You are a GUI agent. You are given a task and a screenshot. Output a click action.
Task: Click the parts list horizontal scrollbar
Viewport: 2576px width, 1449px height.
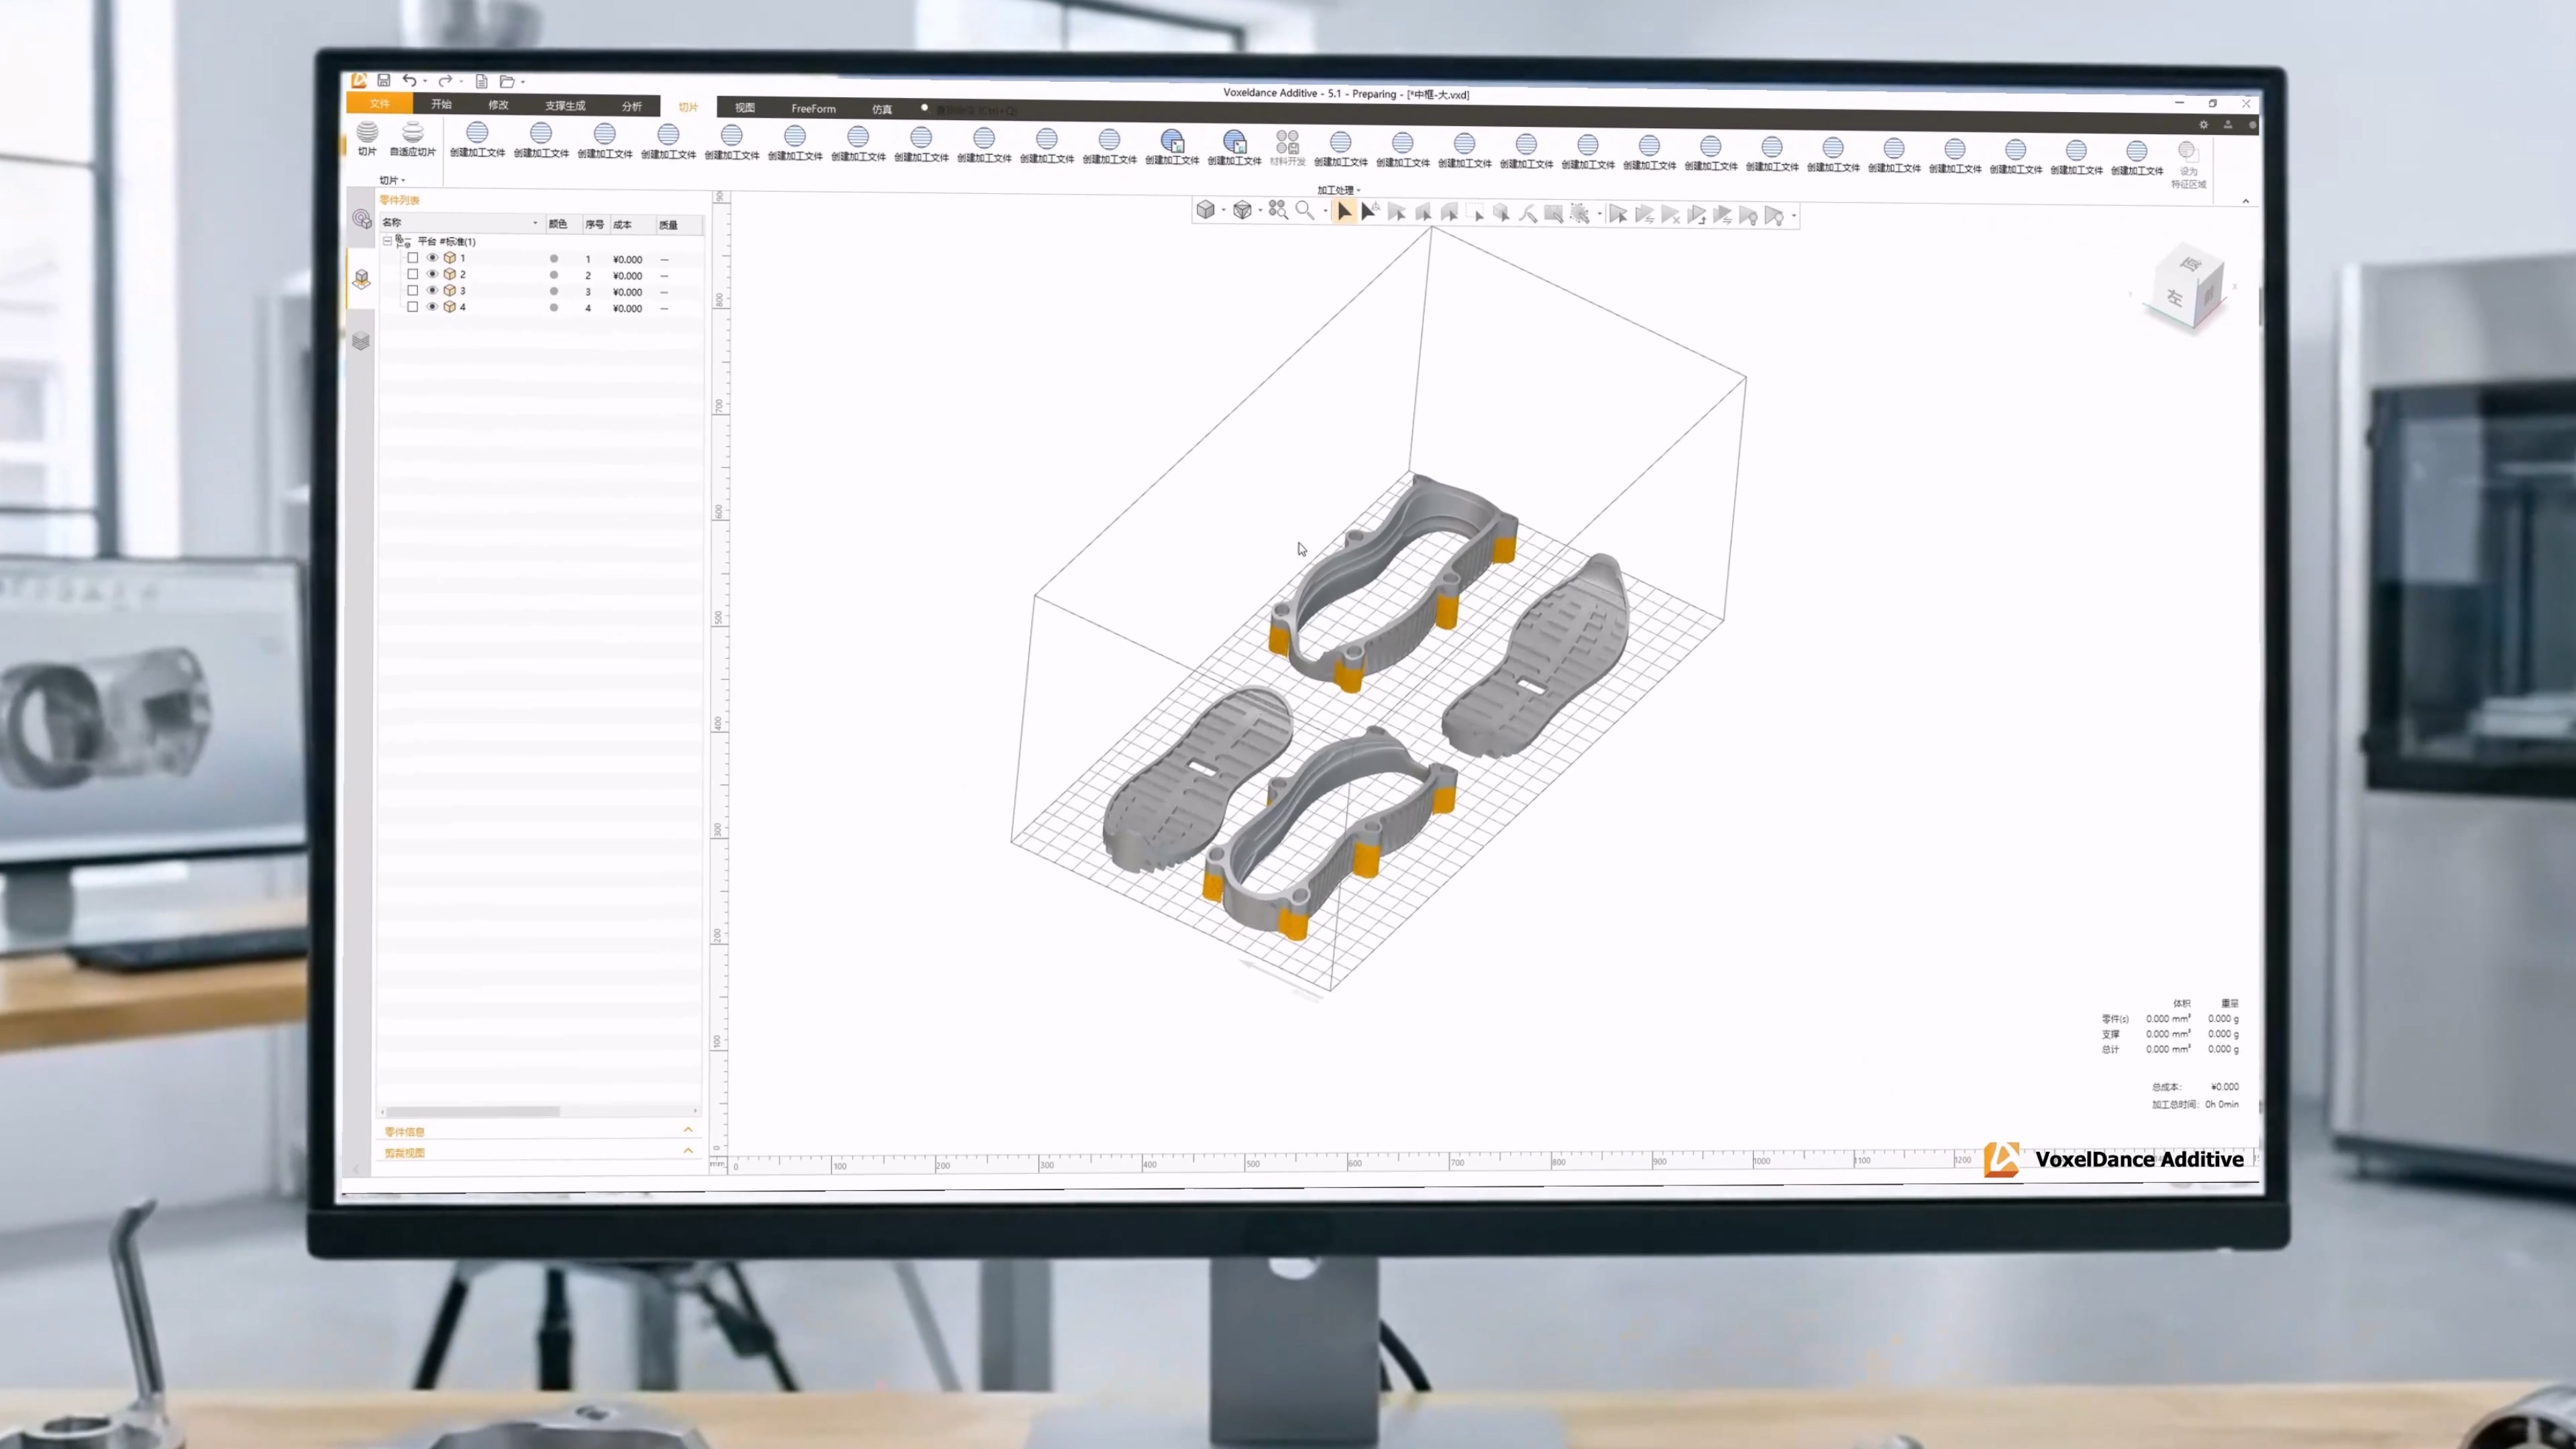(x=472, y=1111)
